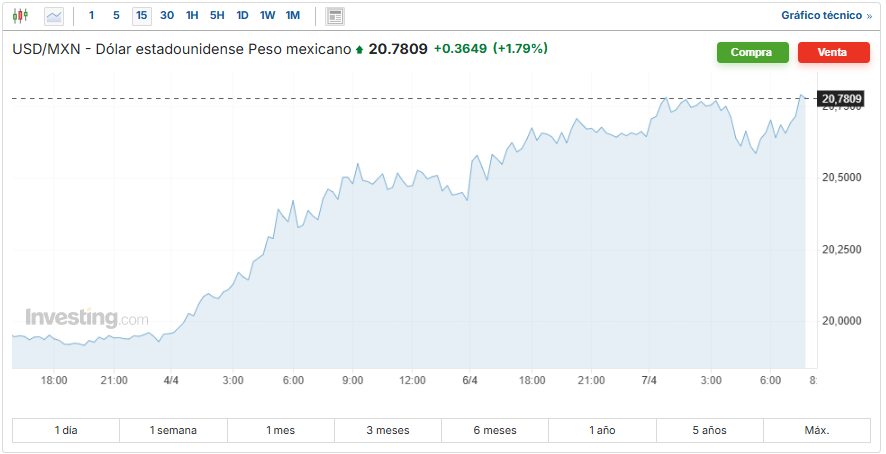Click the 20,2500 axis label
The image size is (886, 454).
tap(841, 249)
